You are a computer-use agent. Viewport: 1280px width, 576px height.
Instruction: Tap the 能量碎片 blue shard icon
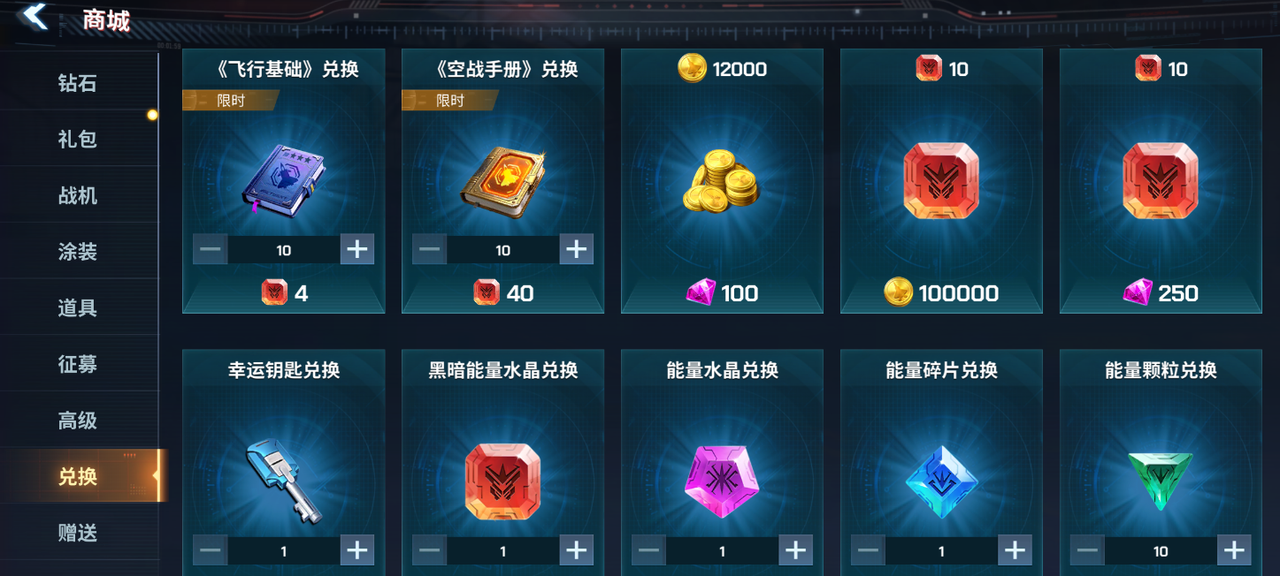[941, 481]
